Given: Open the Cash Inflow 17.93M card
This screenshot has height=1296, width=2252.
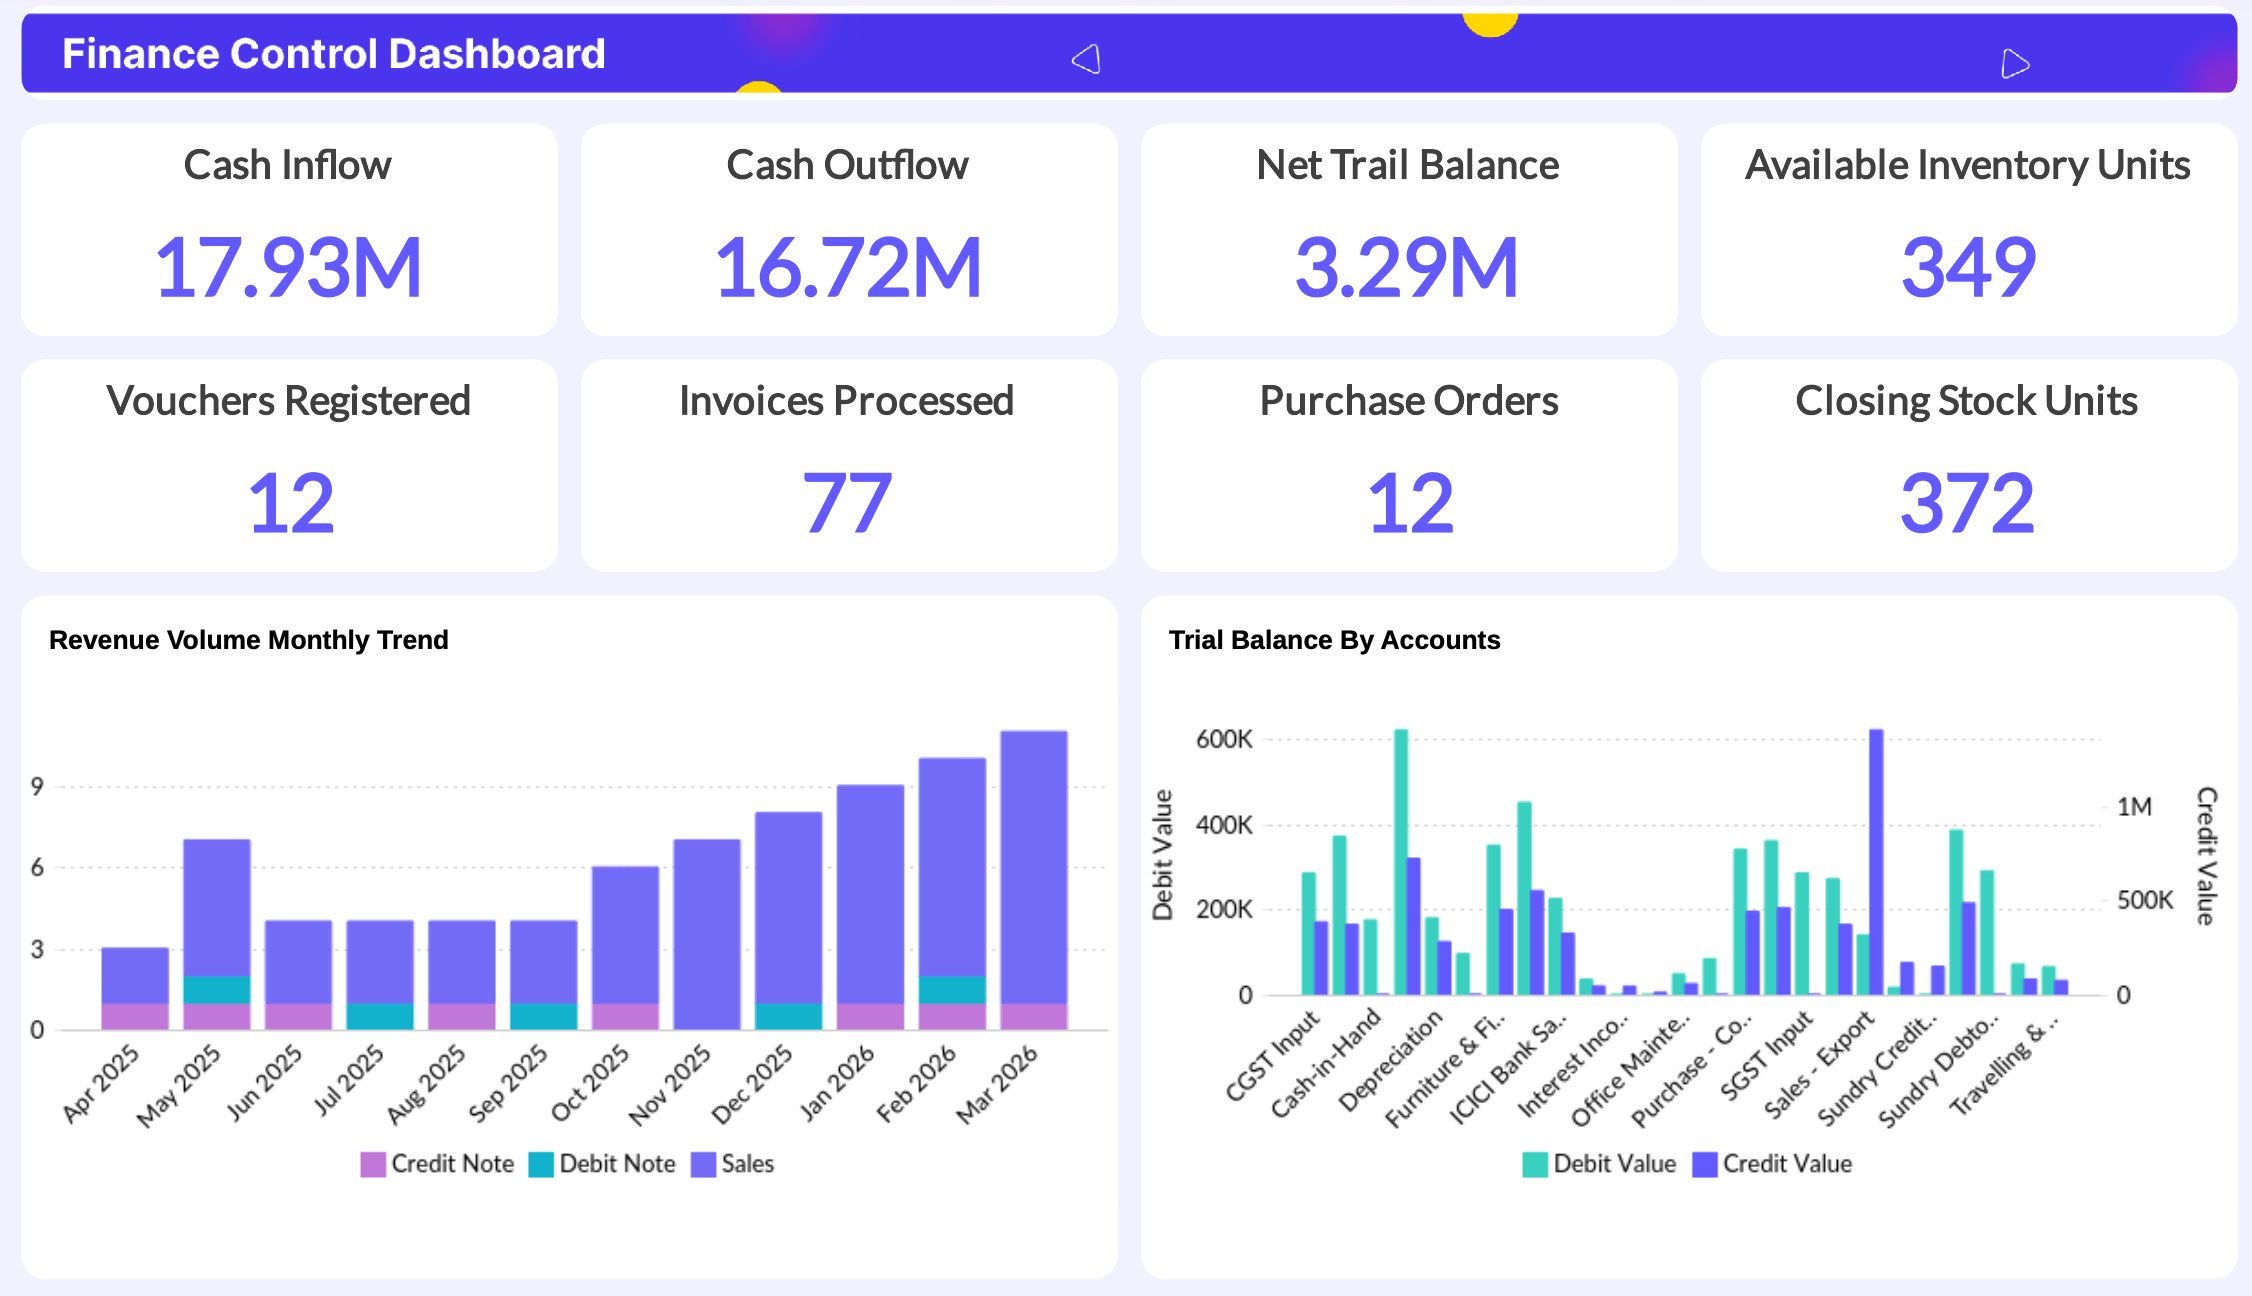Looking at the screenshot, I should tap(288, 230).
